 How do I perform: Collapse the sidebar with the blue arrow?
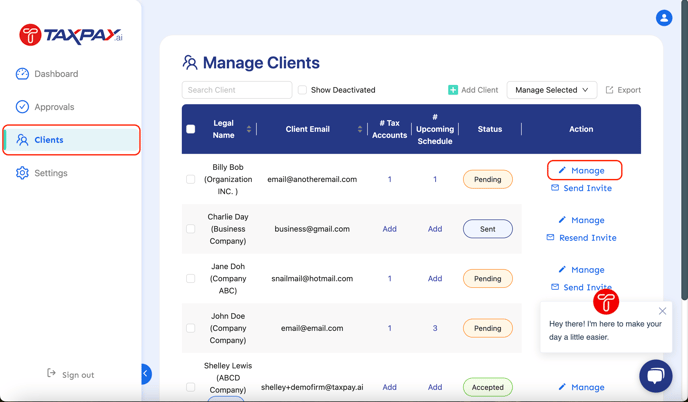click(x=146, y=374)
